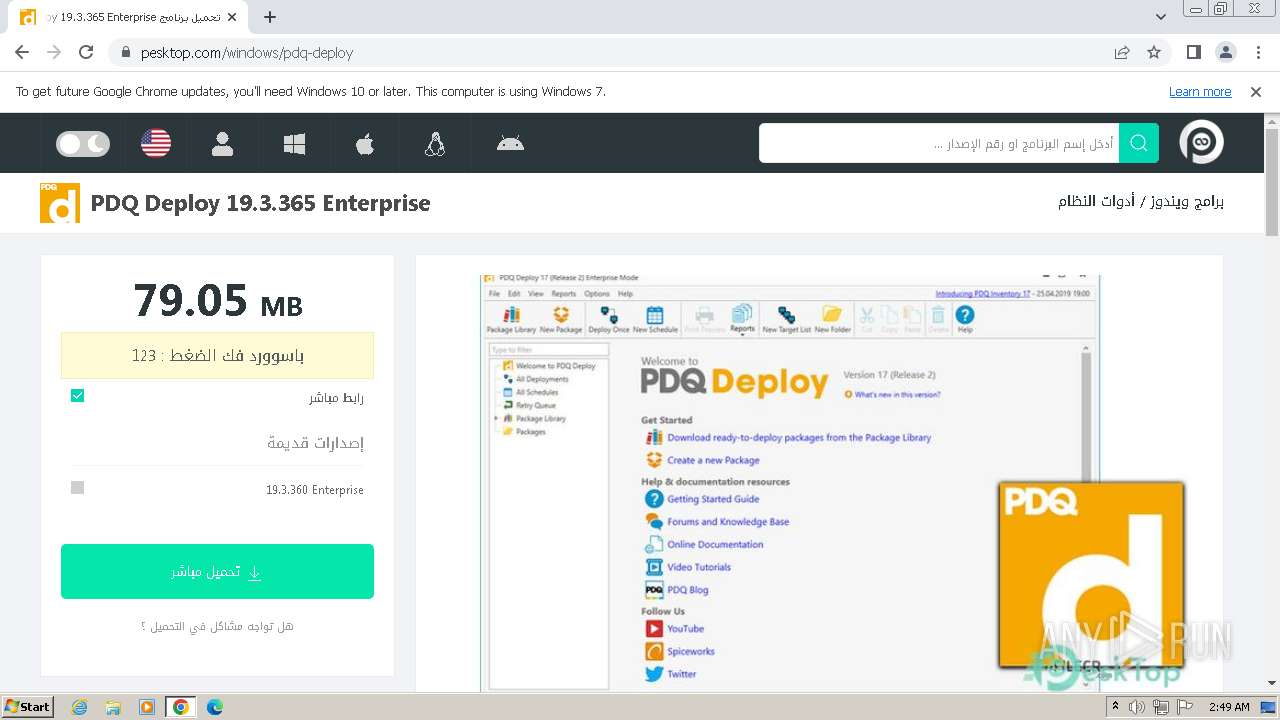Click the old versions heading text

point(315,442)
